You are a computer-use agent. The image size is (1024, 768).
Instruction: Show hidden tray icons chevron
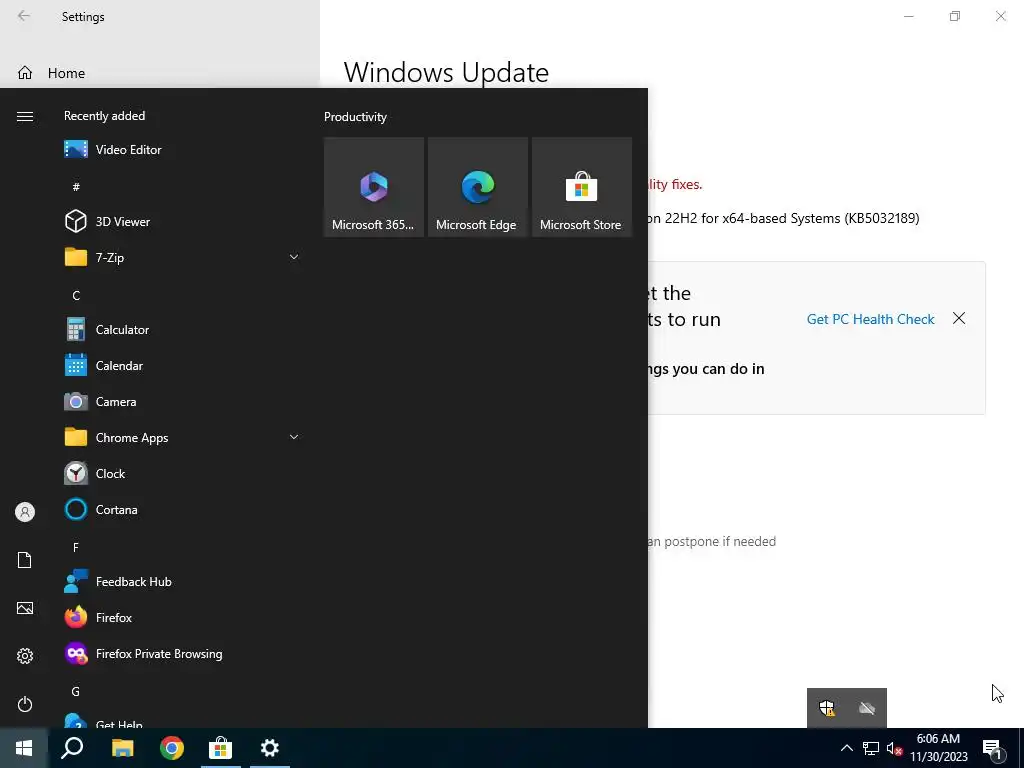[846, 748]
